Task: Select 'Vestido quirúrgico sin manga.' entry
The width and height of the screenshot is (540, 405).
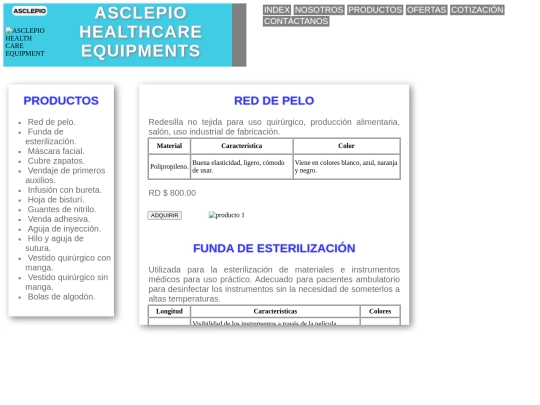Action: pos(67,282)
